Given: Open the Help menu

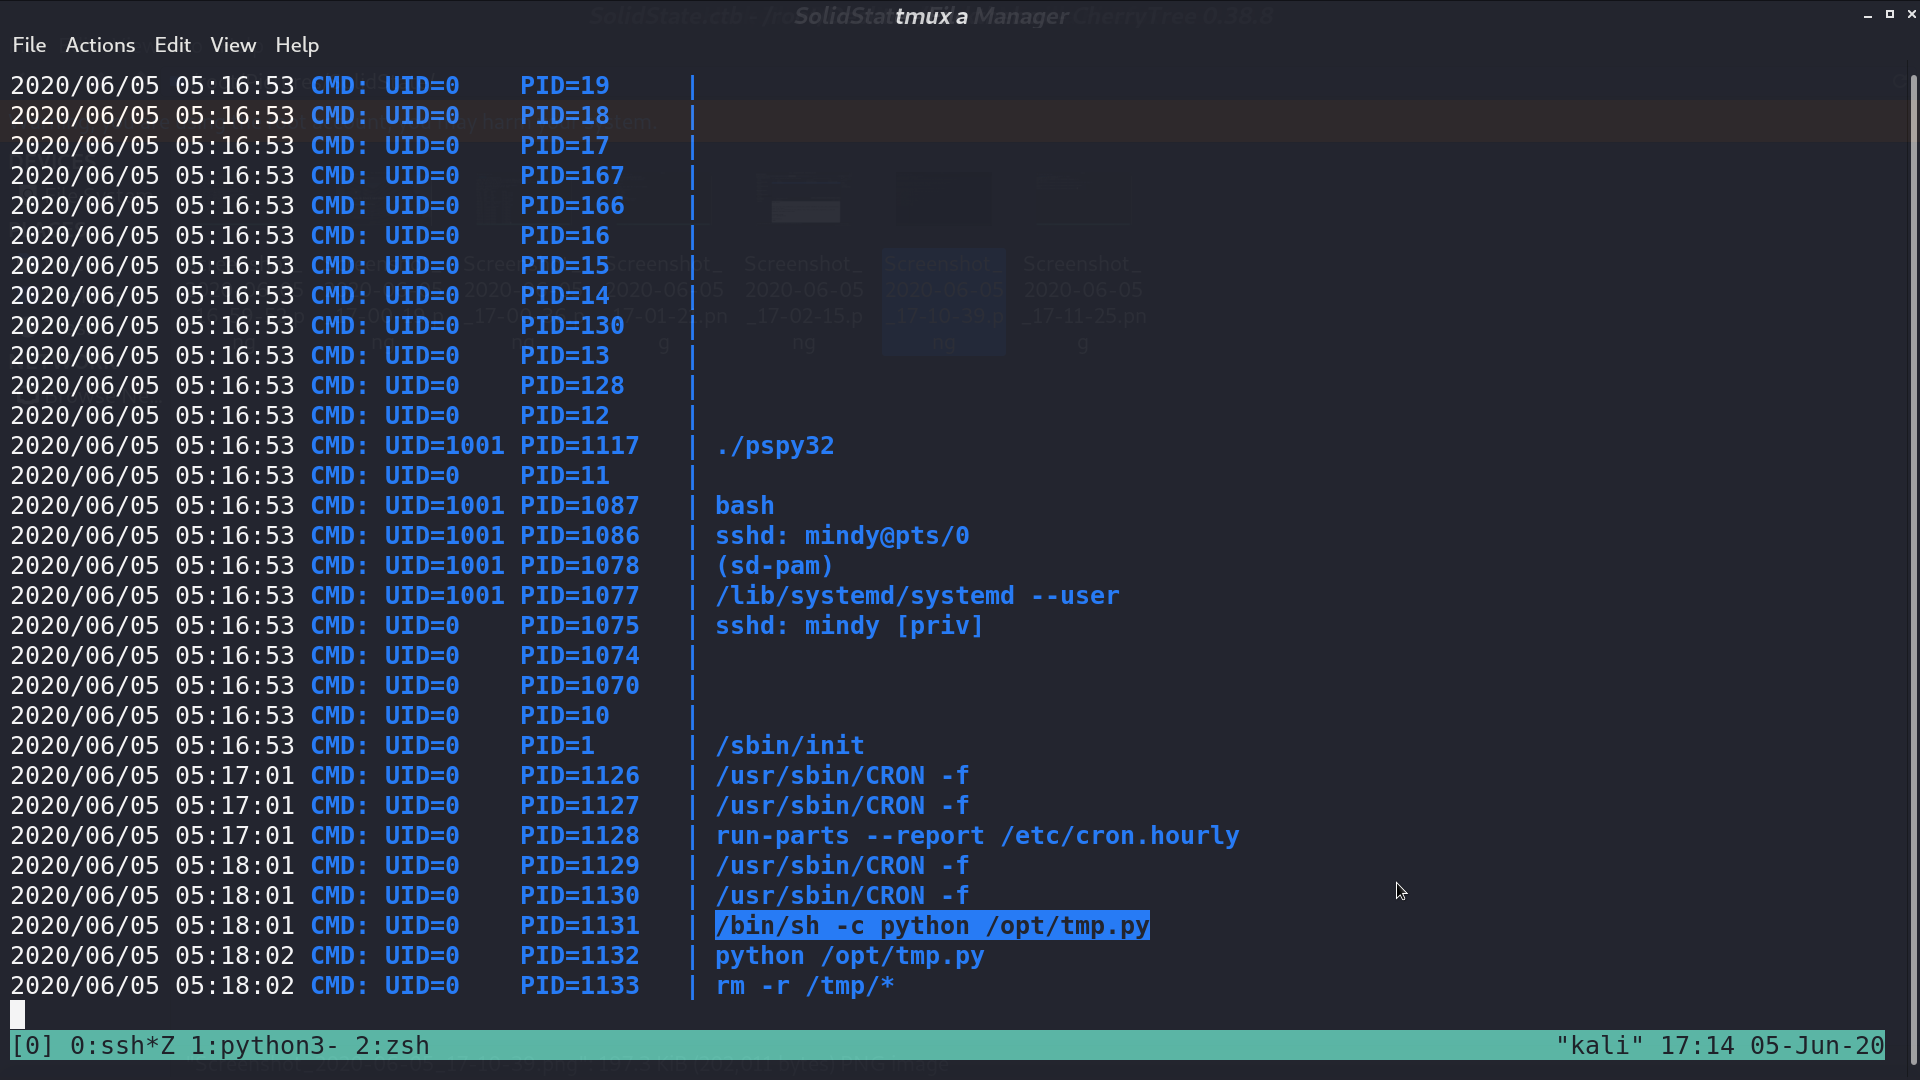Looking at the screenshot, I should pyautogui.click(x=297, y=45).
